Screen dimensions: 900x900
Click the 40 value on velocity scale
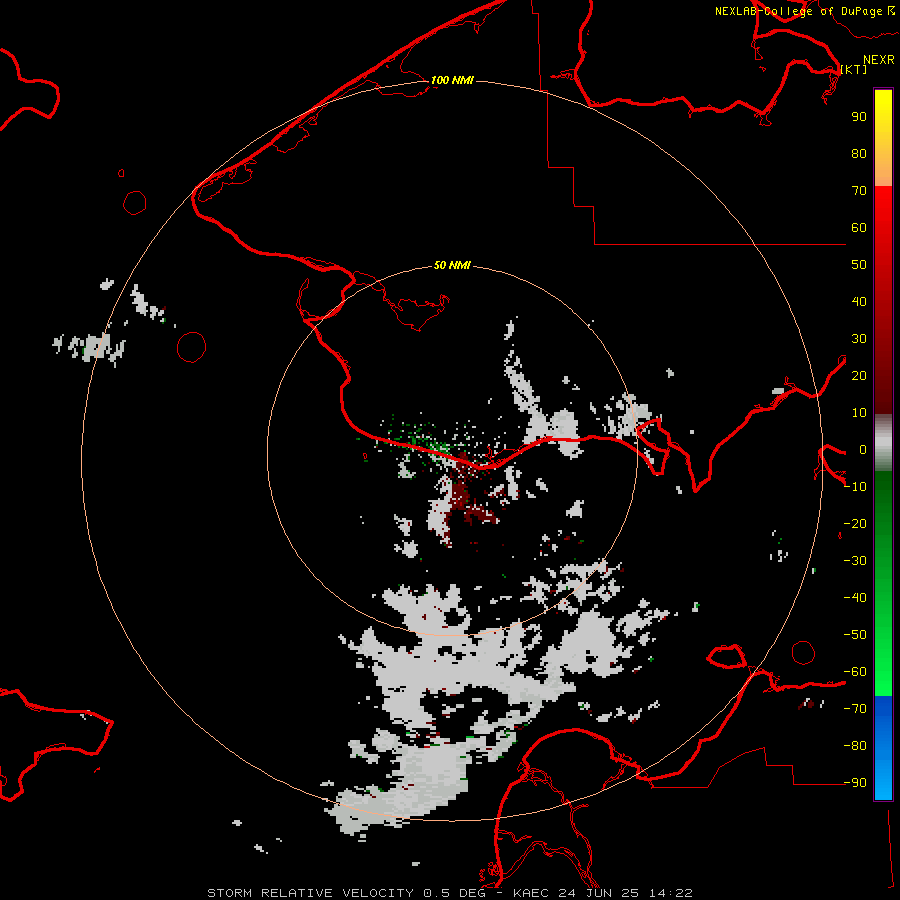pos(859,302)
